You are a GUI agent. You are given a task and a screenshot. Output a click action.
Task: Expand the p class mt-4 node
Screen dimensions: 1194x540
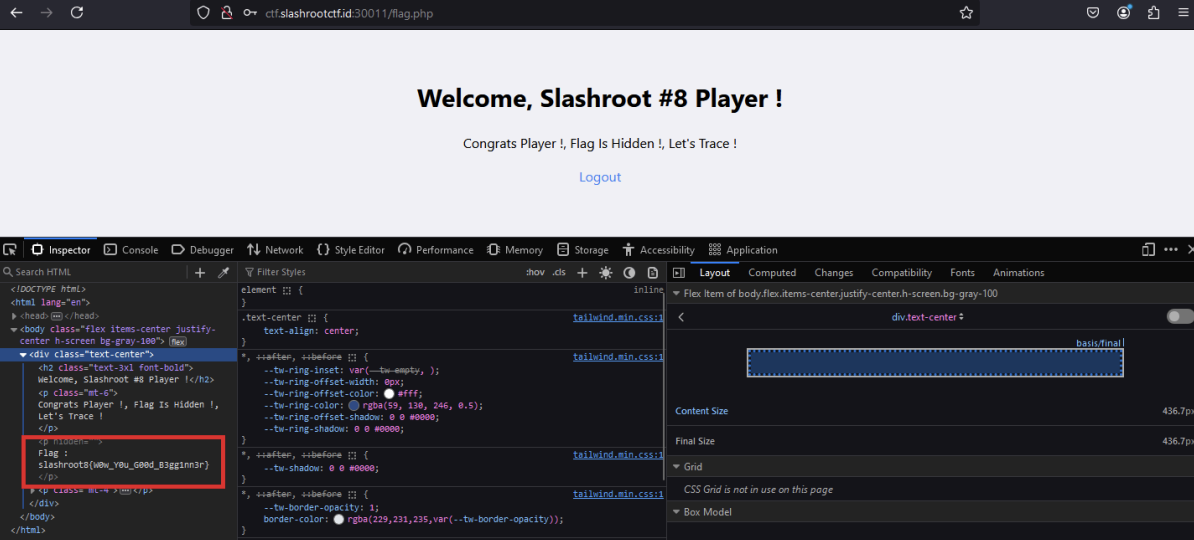pyautogui.click(x=33, y=490)
